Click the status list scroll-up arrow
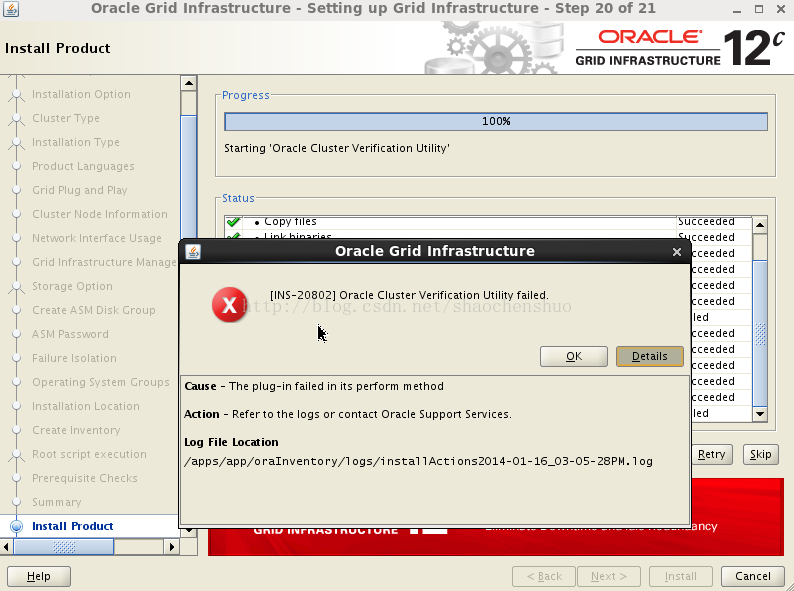Viewport: 794px width, 591px height. coord(760,225)
